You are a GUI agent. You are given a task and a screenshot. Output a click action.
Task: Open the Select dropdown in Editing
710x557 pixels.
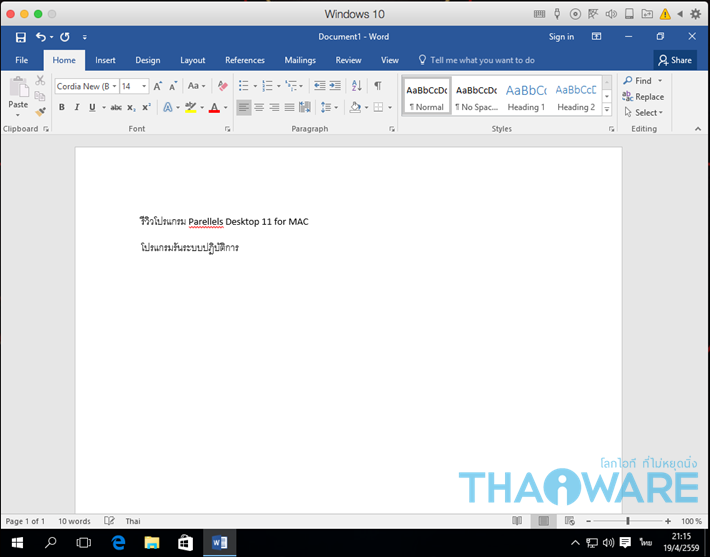[643, 112]
